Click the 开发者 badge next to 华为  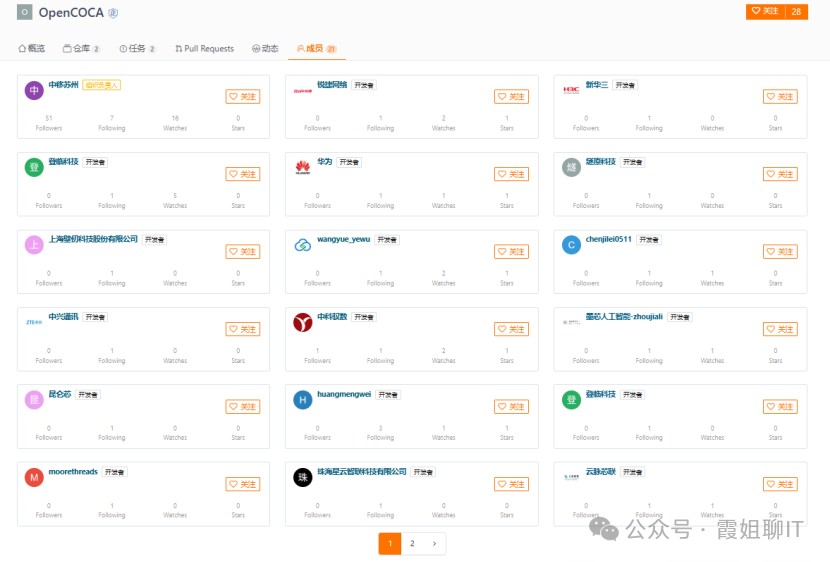coord(349,162)
